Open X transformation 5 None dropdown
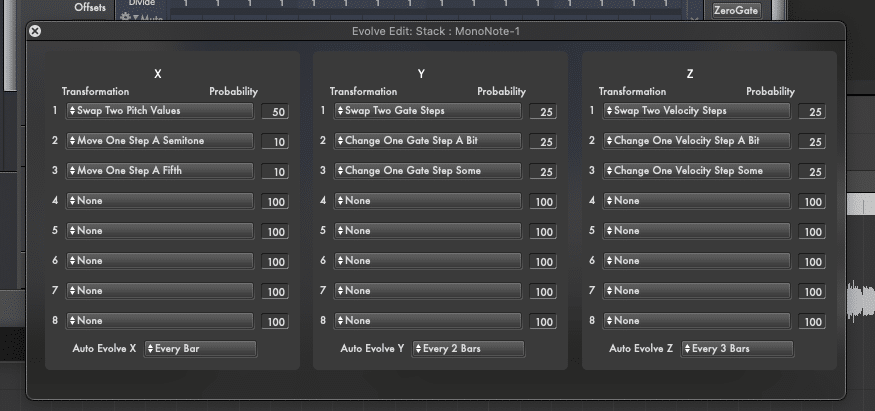The width and height of the screenshot is (875, 411). [x=160, y=231]
